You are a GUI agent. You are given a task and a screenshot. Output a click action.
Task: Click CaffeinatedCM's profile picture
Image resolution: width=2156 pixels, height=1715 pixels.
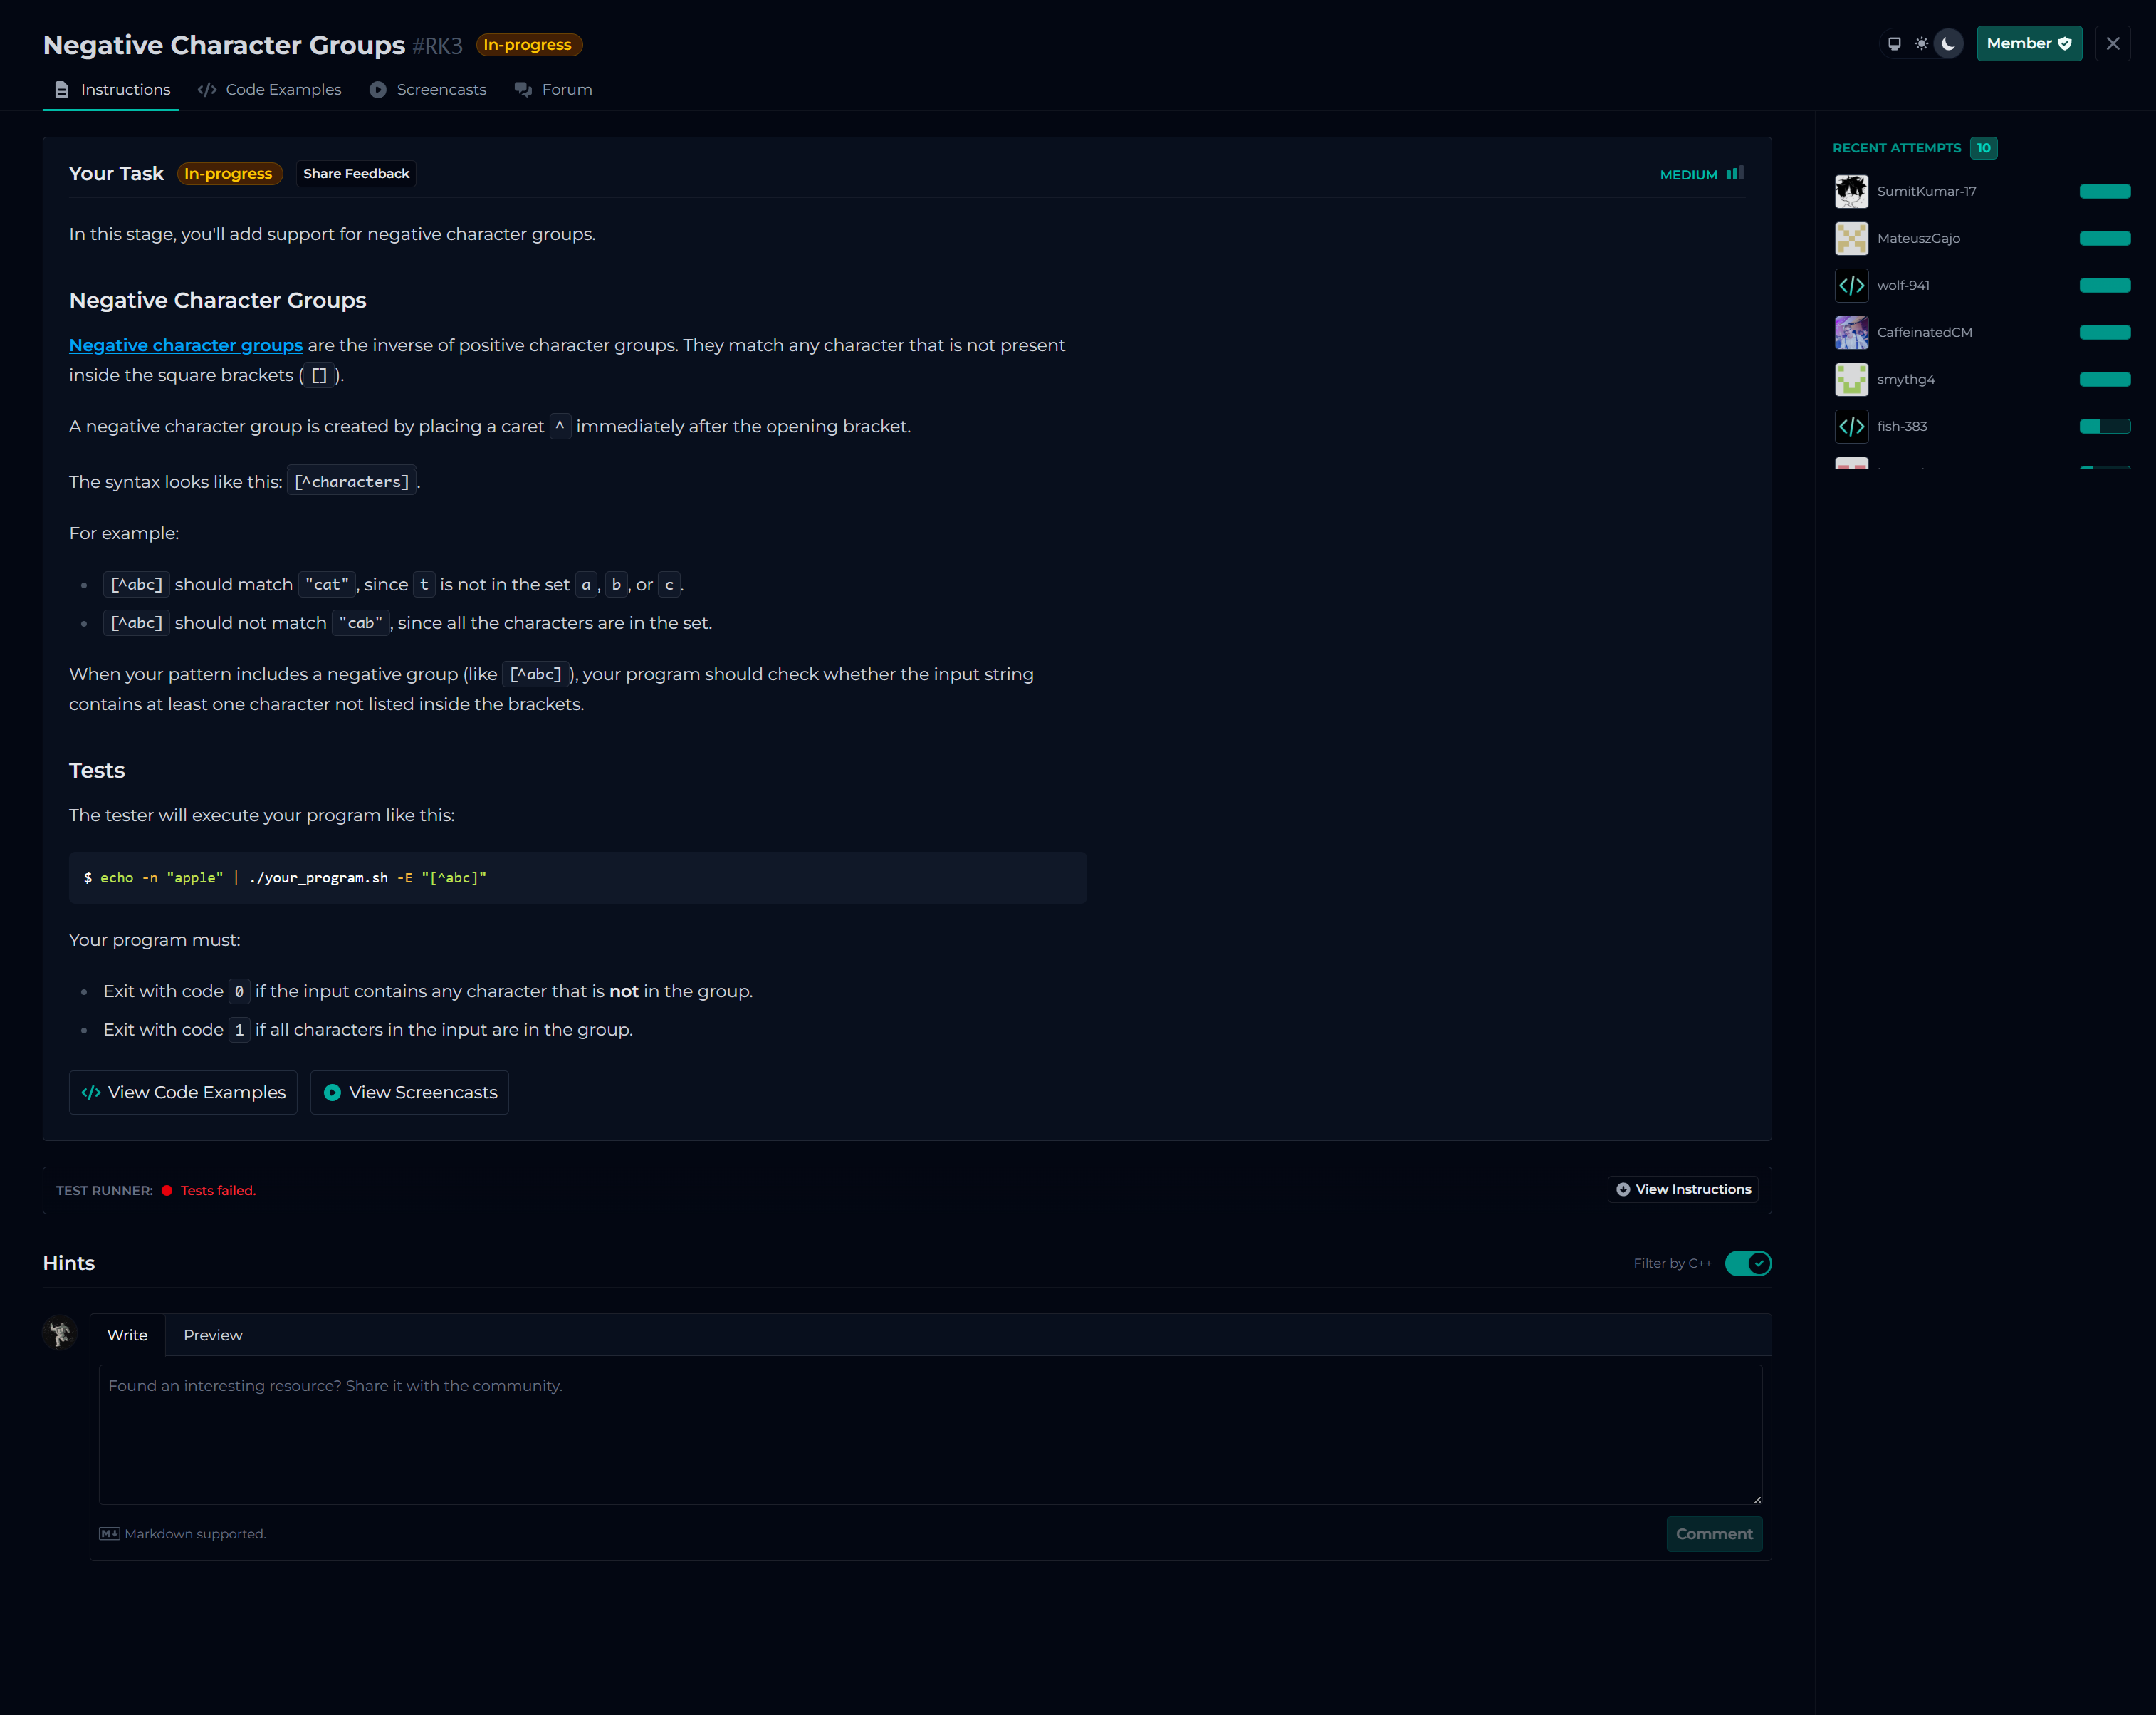click(x=1851, y=332)
